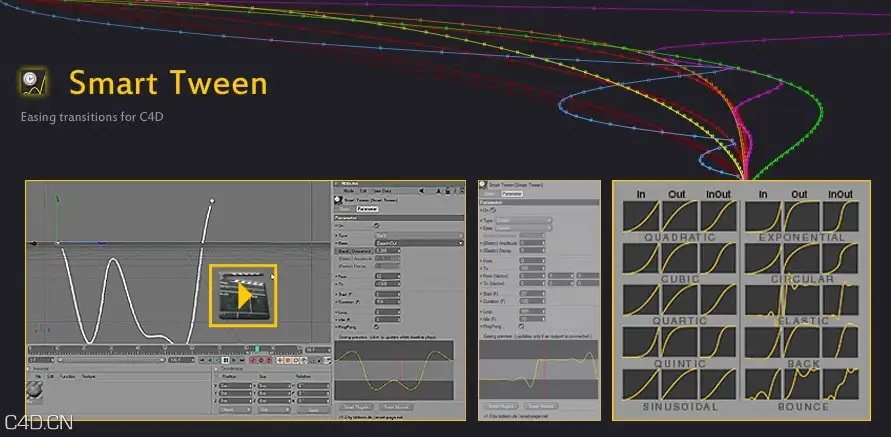Screen dimensions: 891x437
Task: Pick the Elastic In easing curve
Action: (763, 300)
